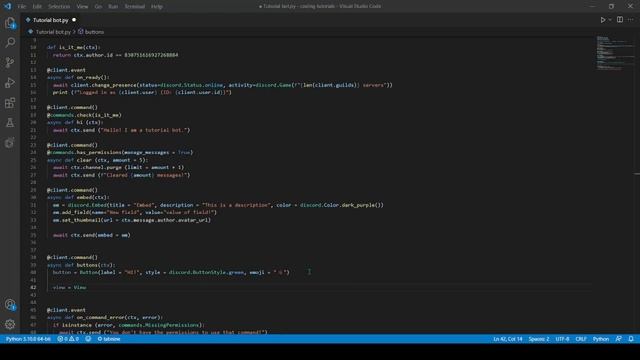Click the tabnine status bar item
The image size is (640, 360).
(x=109, y=339)
